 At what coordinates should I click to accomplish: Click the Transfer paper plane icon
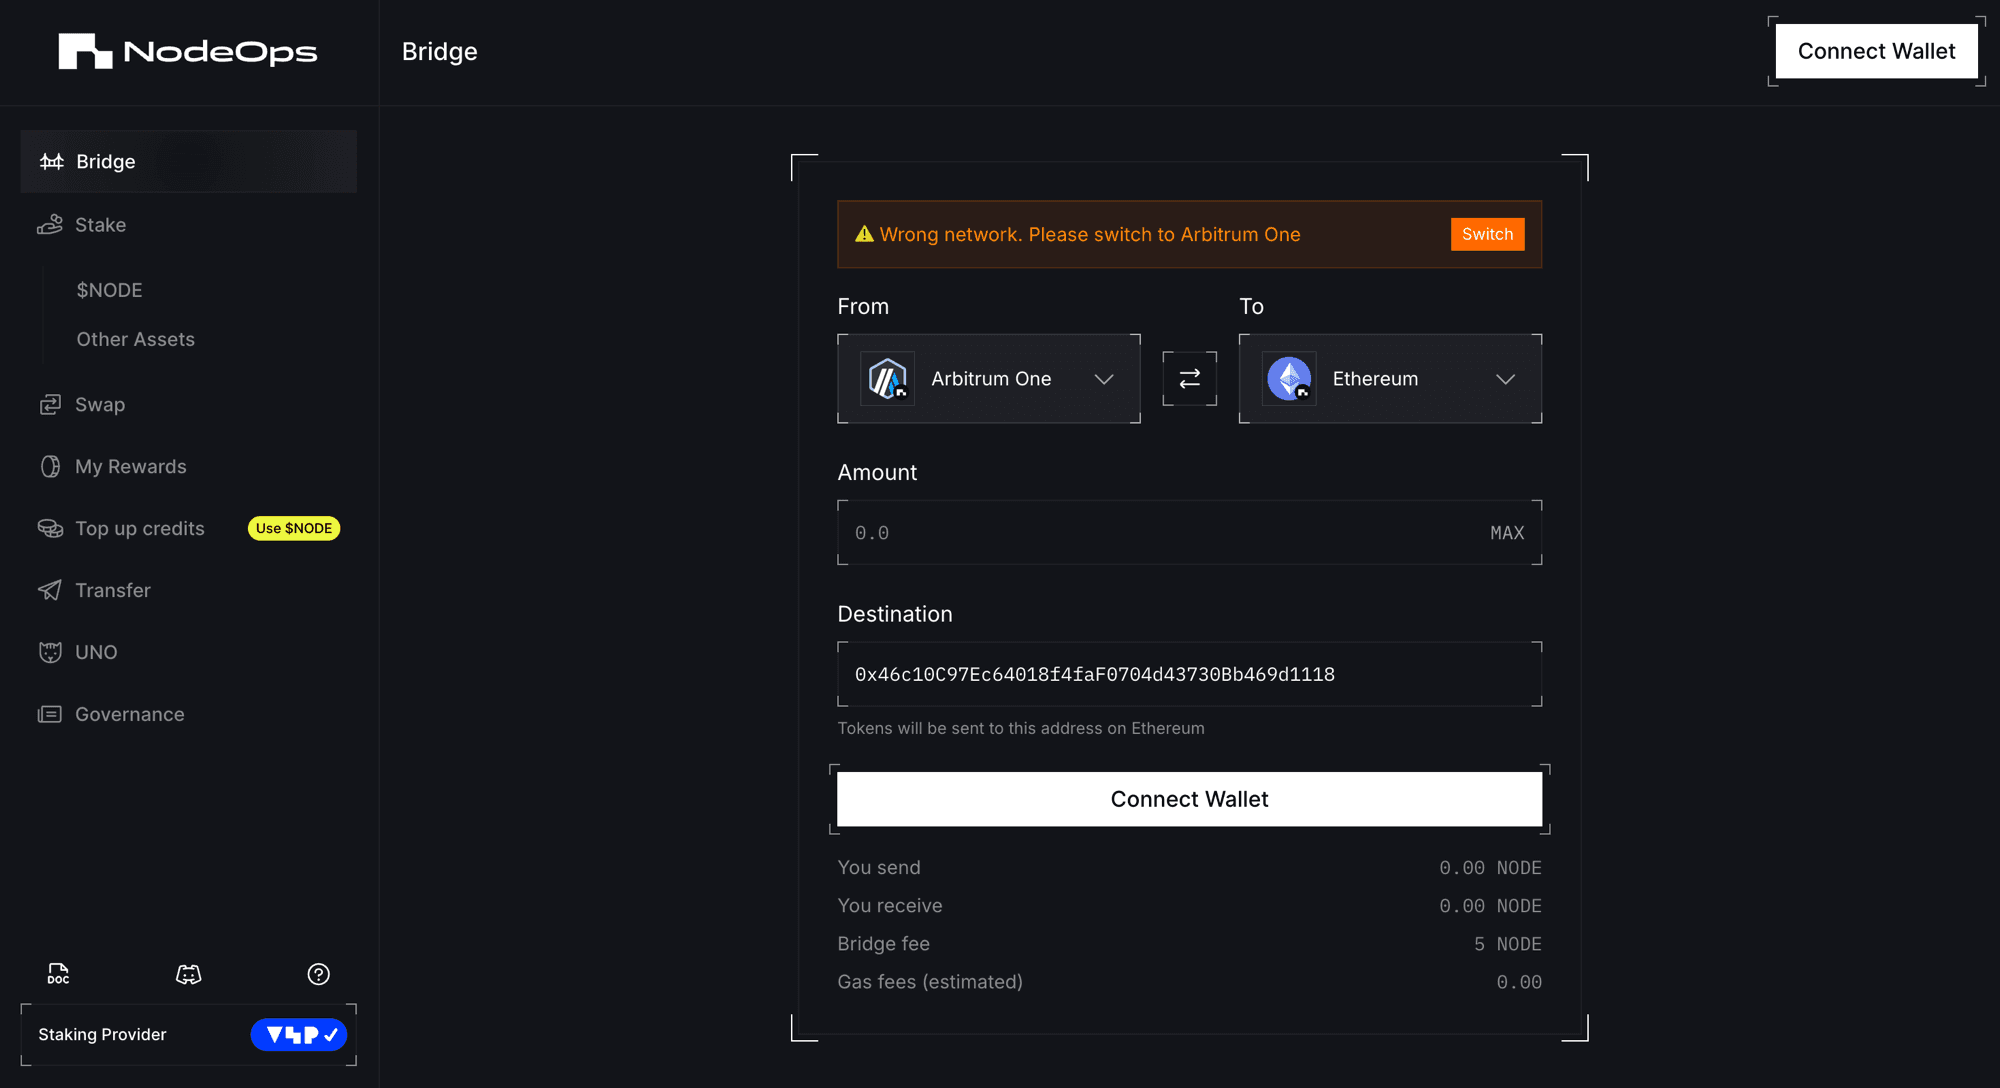point(50,591)
